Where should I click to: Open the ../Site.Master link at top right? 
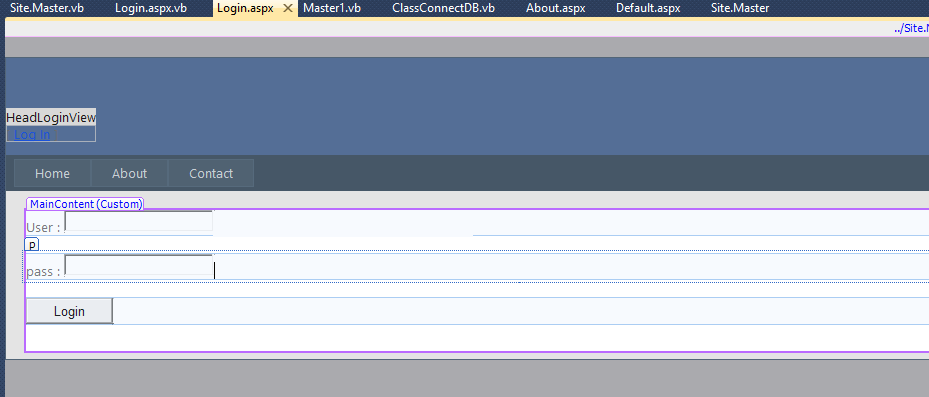point(911,28)
